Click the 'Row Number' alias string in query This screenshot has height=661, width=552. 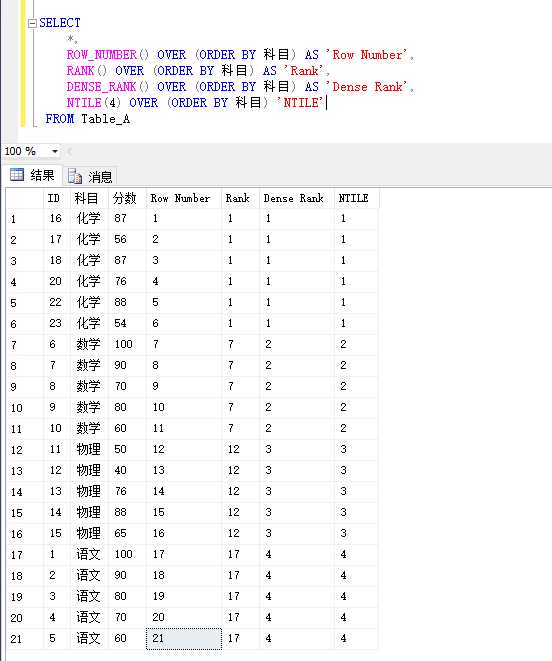coord(367,55)
